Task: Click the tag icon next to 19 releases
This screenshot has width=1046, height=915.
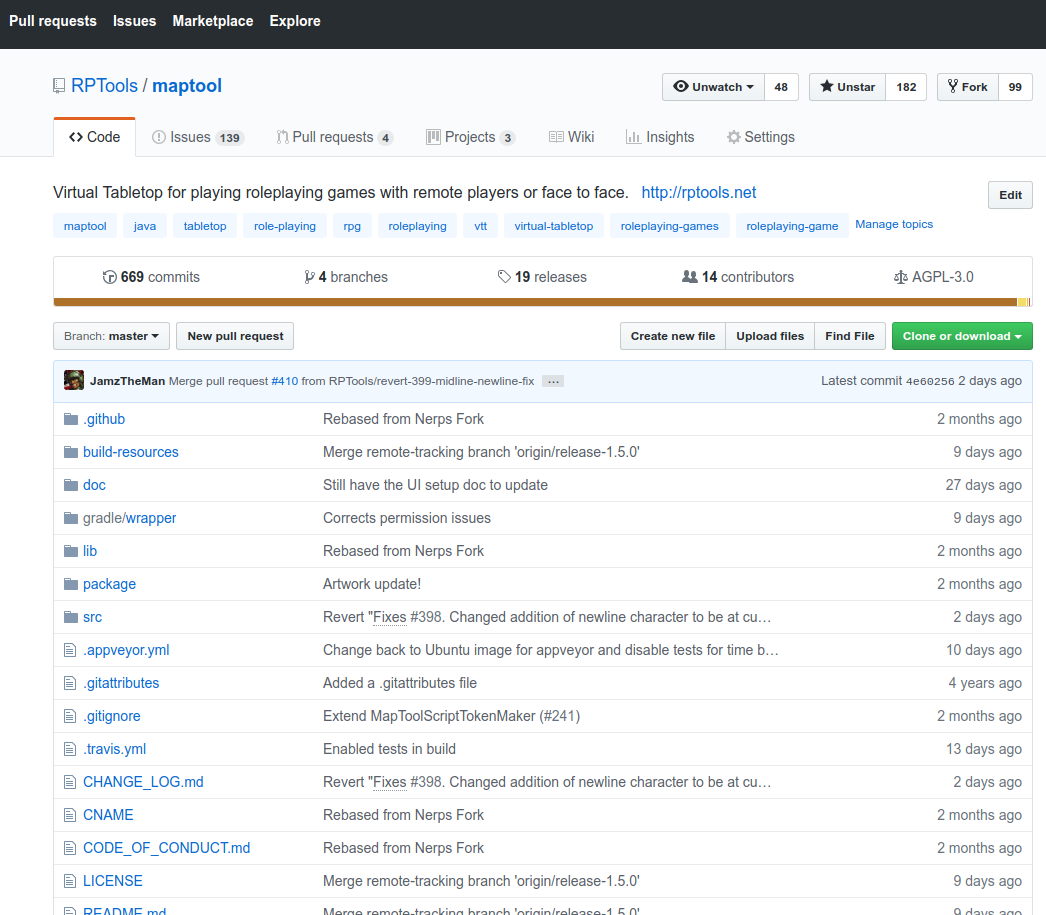Action: click(504, 277)
